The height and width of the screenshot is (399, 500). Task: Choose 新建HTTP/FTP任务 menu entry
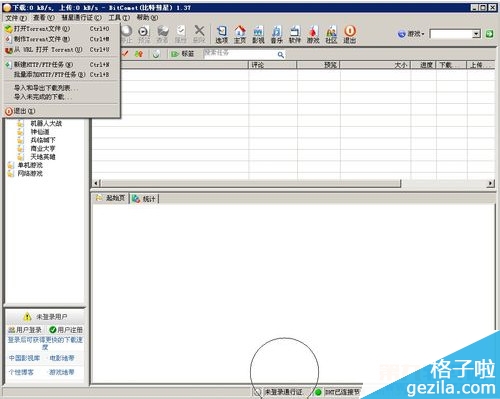click(61, 64)
